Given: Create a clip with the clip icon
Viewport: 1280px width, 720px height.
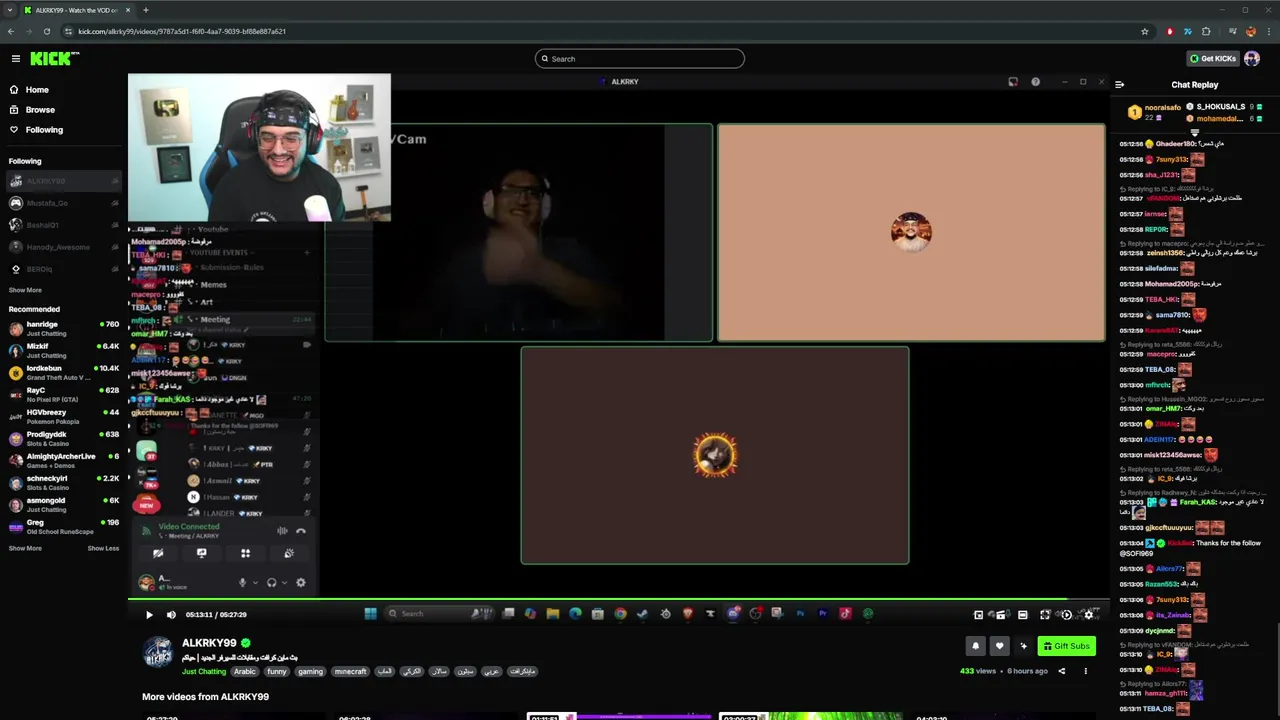Looking at the screenshot, I should click(1000, 615).
